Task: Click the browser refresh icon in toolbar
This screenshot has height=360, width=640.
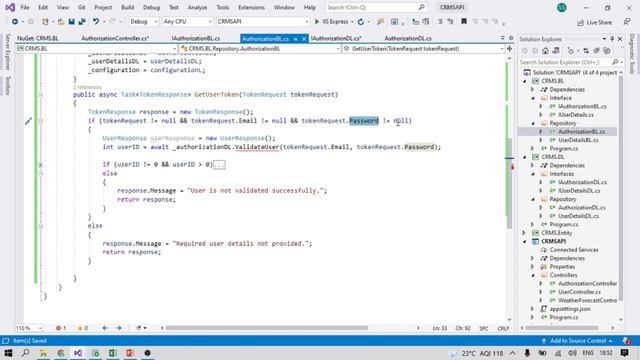Action: [361, 22]
